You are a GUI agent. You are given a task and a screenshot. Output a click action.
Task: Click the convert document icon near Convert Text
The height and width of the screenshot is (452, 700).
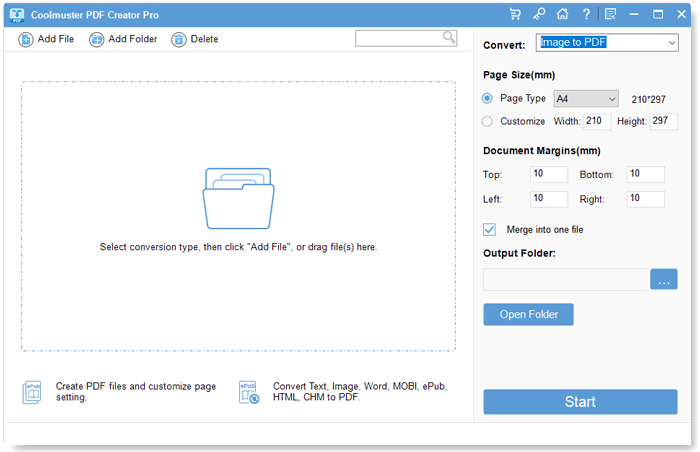(249, 392)
